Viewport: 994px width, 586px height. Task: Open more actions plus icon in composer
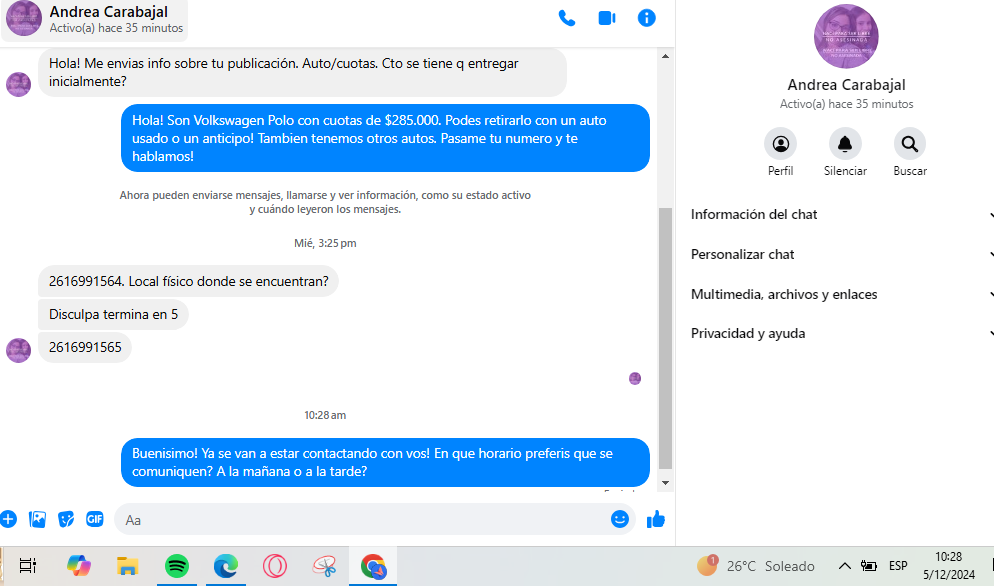pyautogui.click(x=8, y=519)
